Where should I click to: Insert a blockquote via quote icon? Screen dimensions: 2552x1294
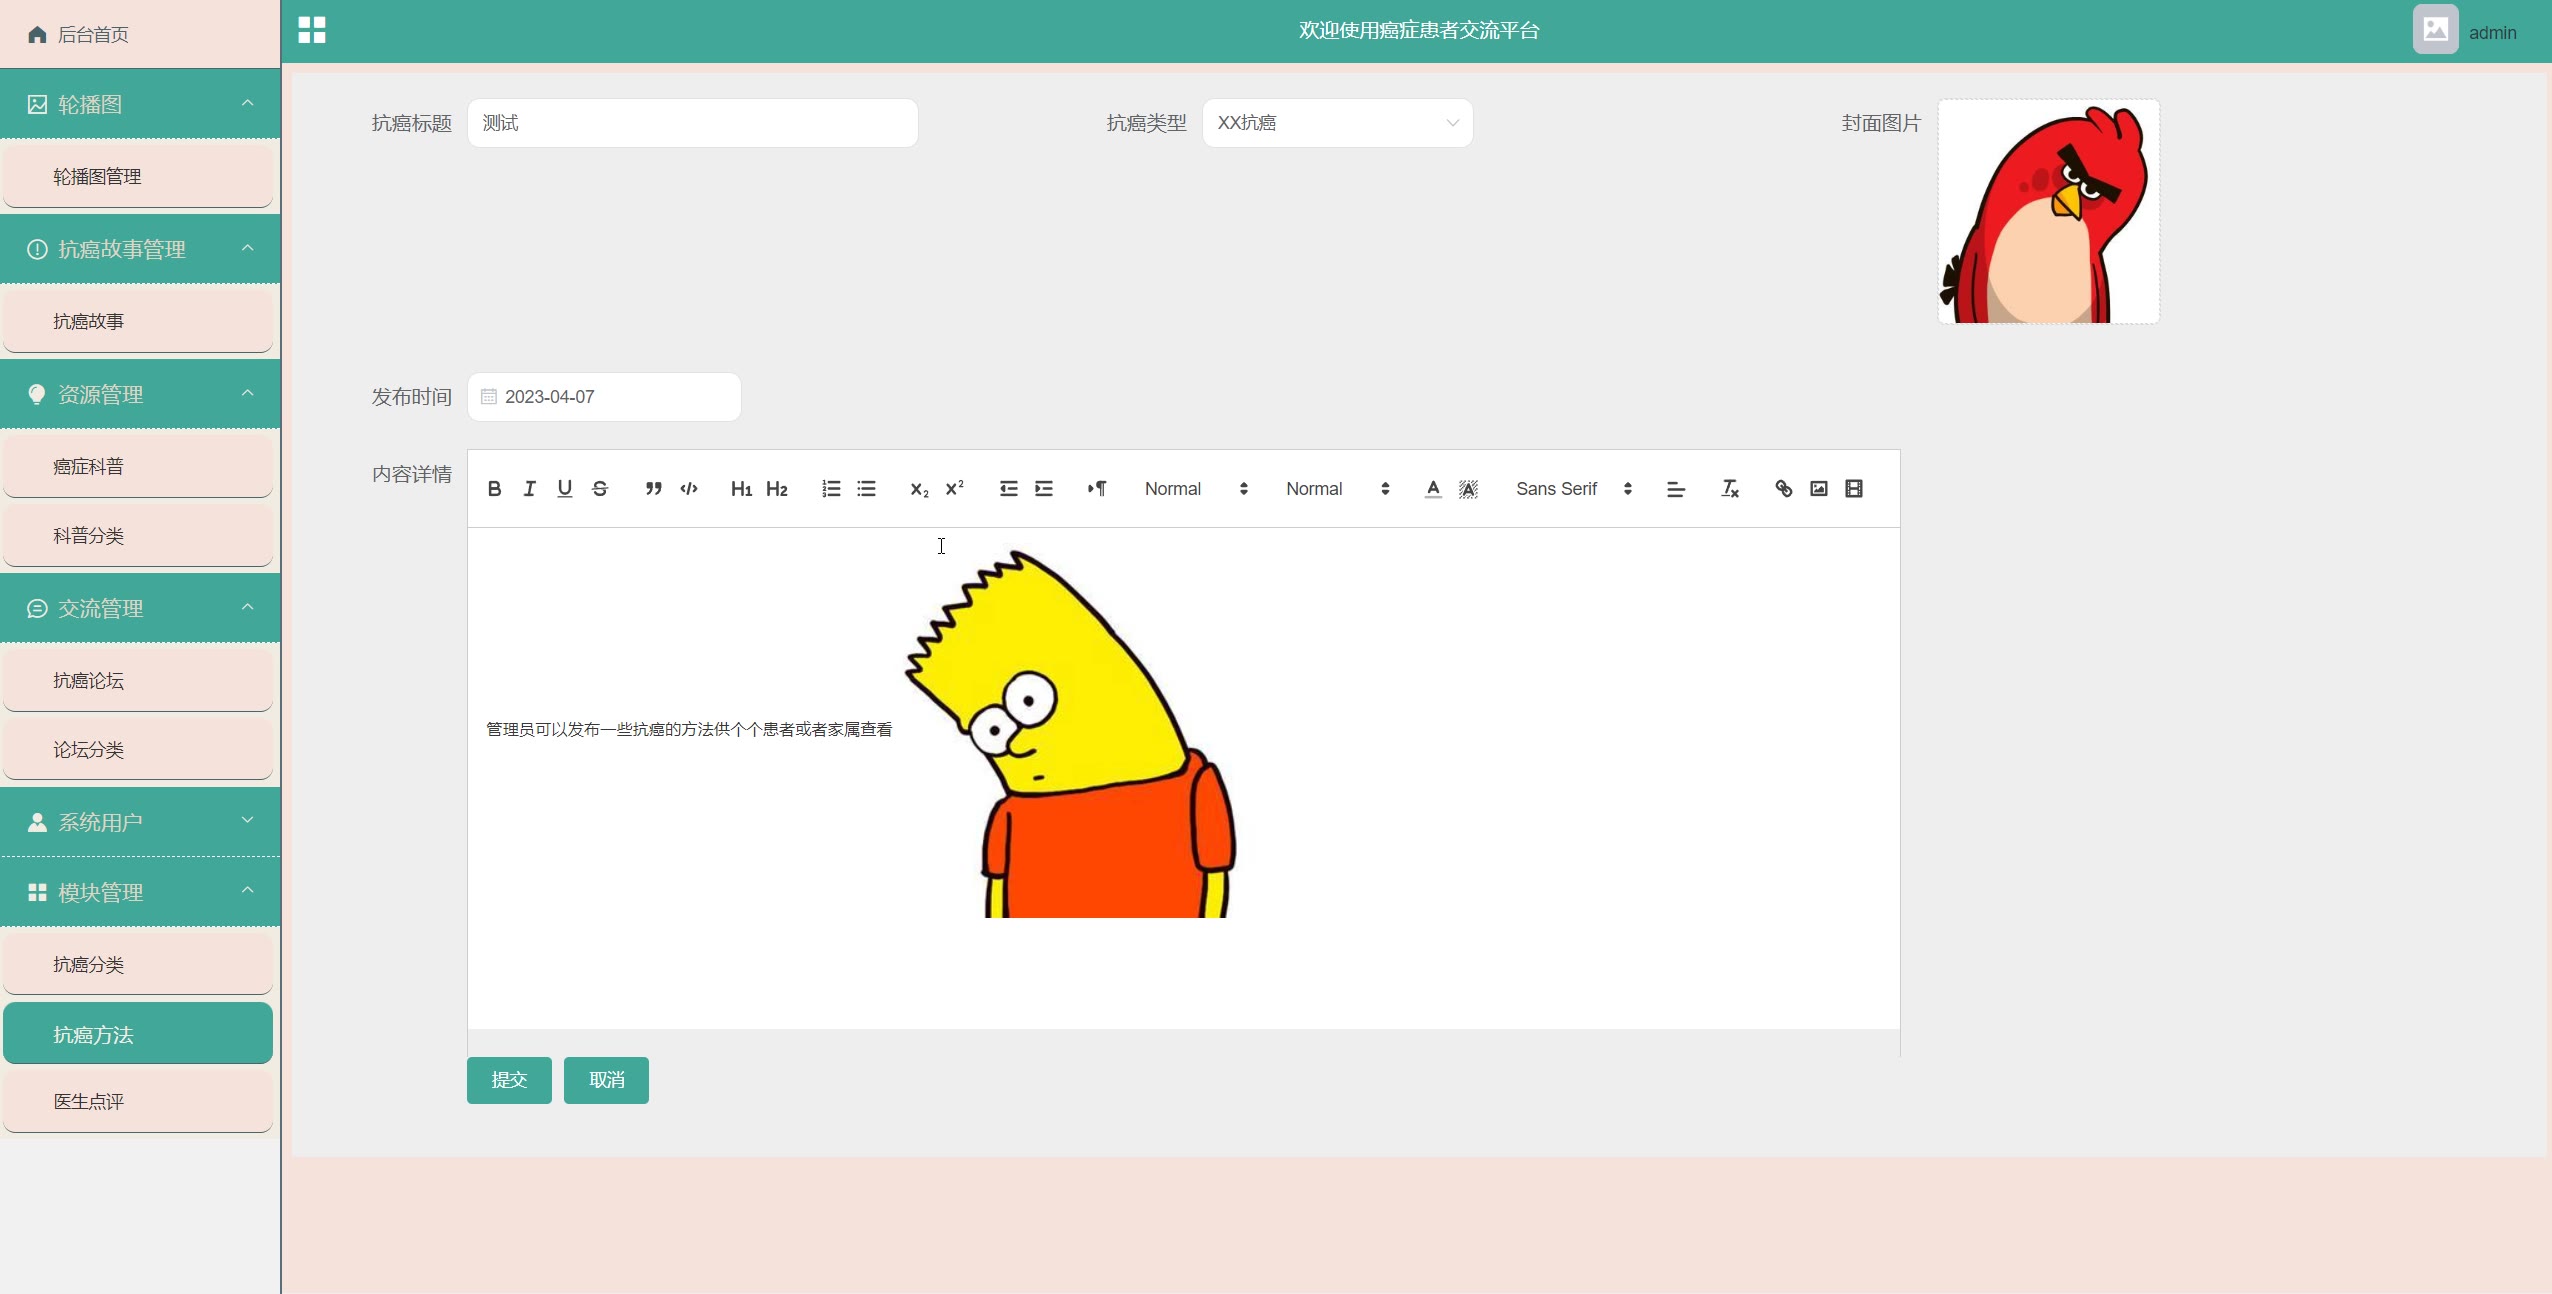pos(653,489)
